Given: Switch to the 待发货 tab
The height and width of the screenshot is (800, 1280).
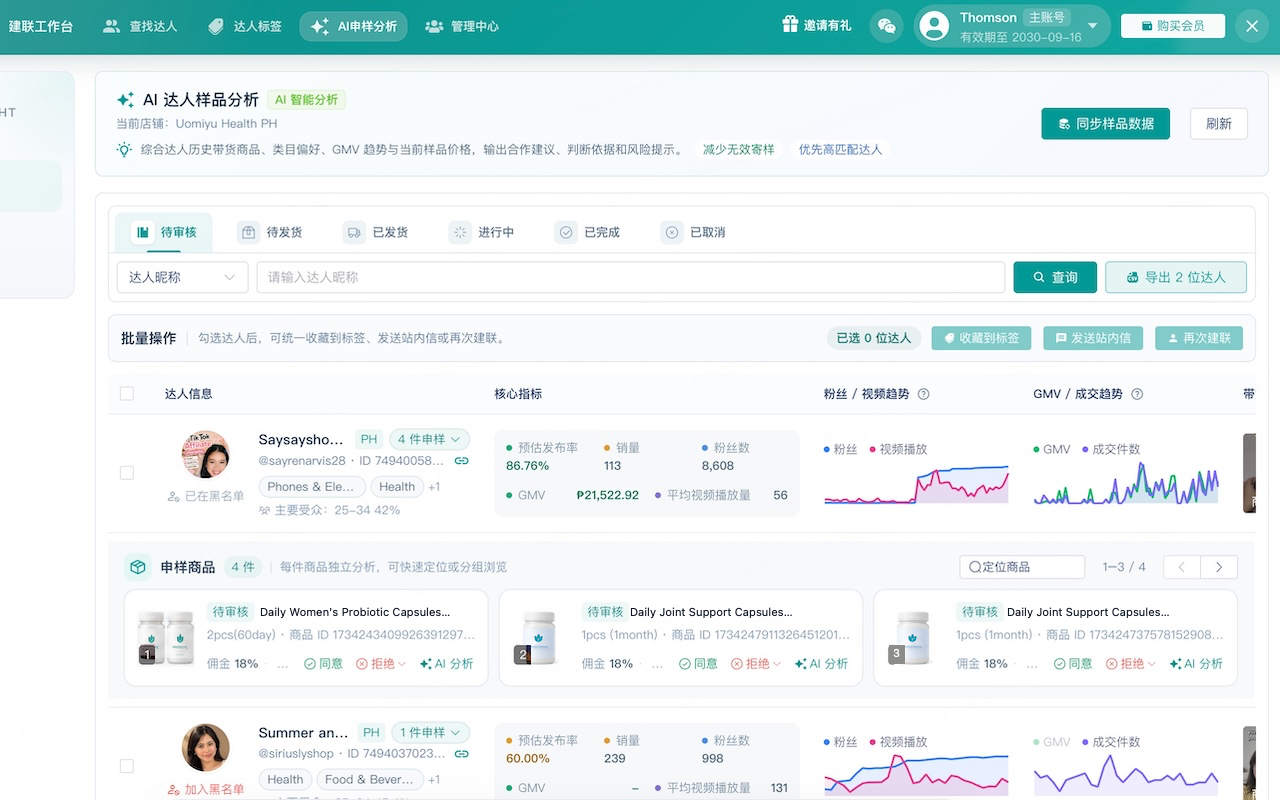Looking at the screenshot, I should click(271, 232).
